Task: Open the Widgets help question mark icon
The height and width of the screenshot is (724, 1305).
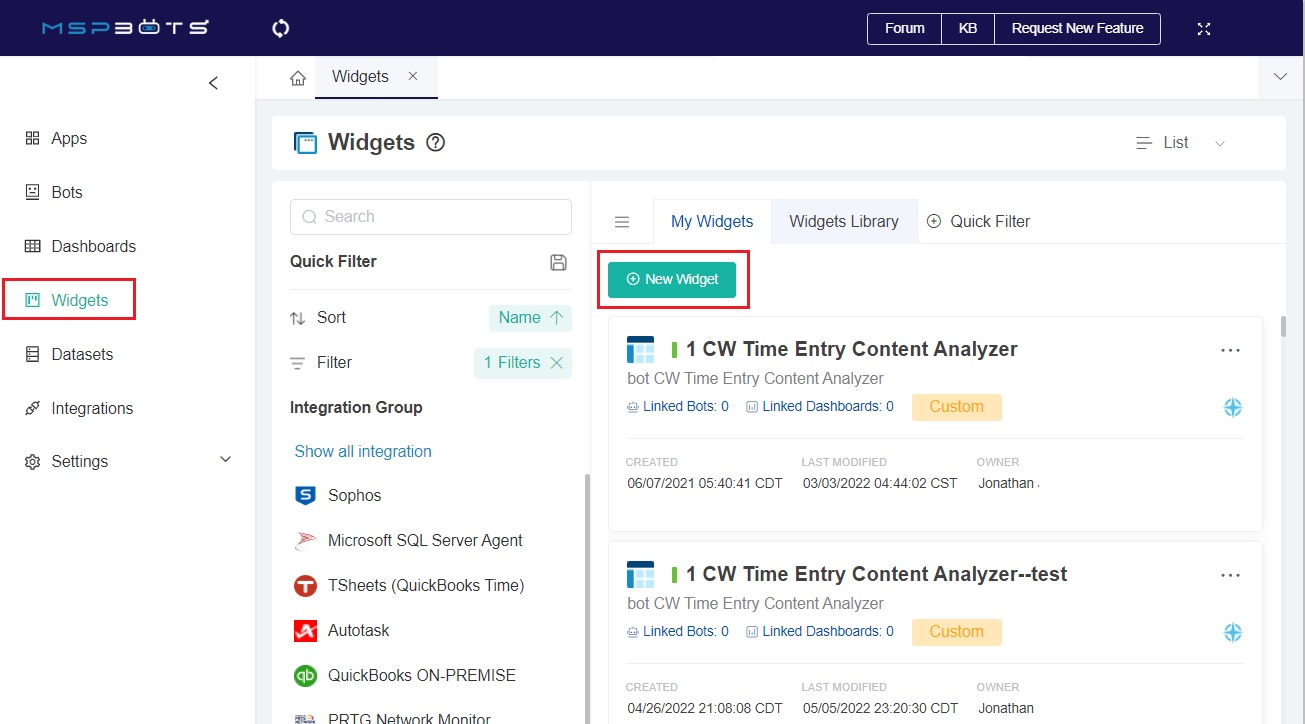Action: 435,143
